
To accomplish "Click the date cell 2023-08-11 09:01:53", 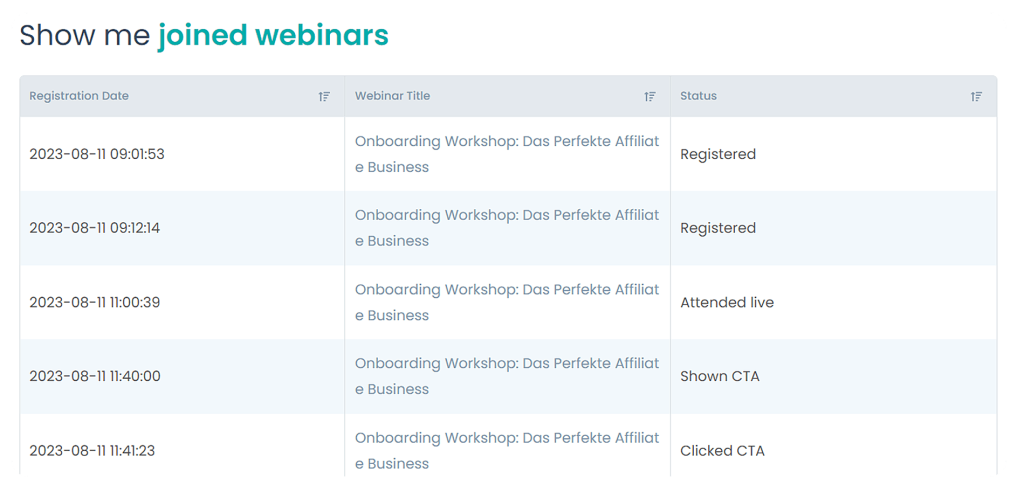I will (x=97, y=154).
